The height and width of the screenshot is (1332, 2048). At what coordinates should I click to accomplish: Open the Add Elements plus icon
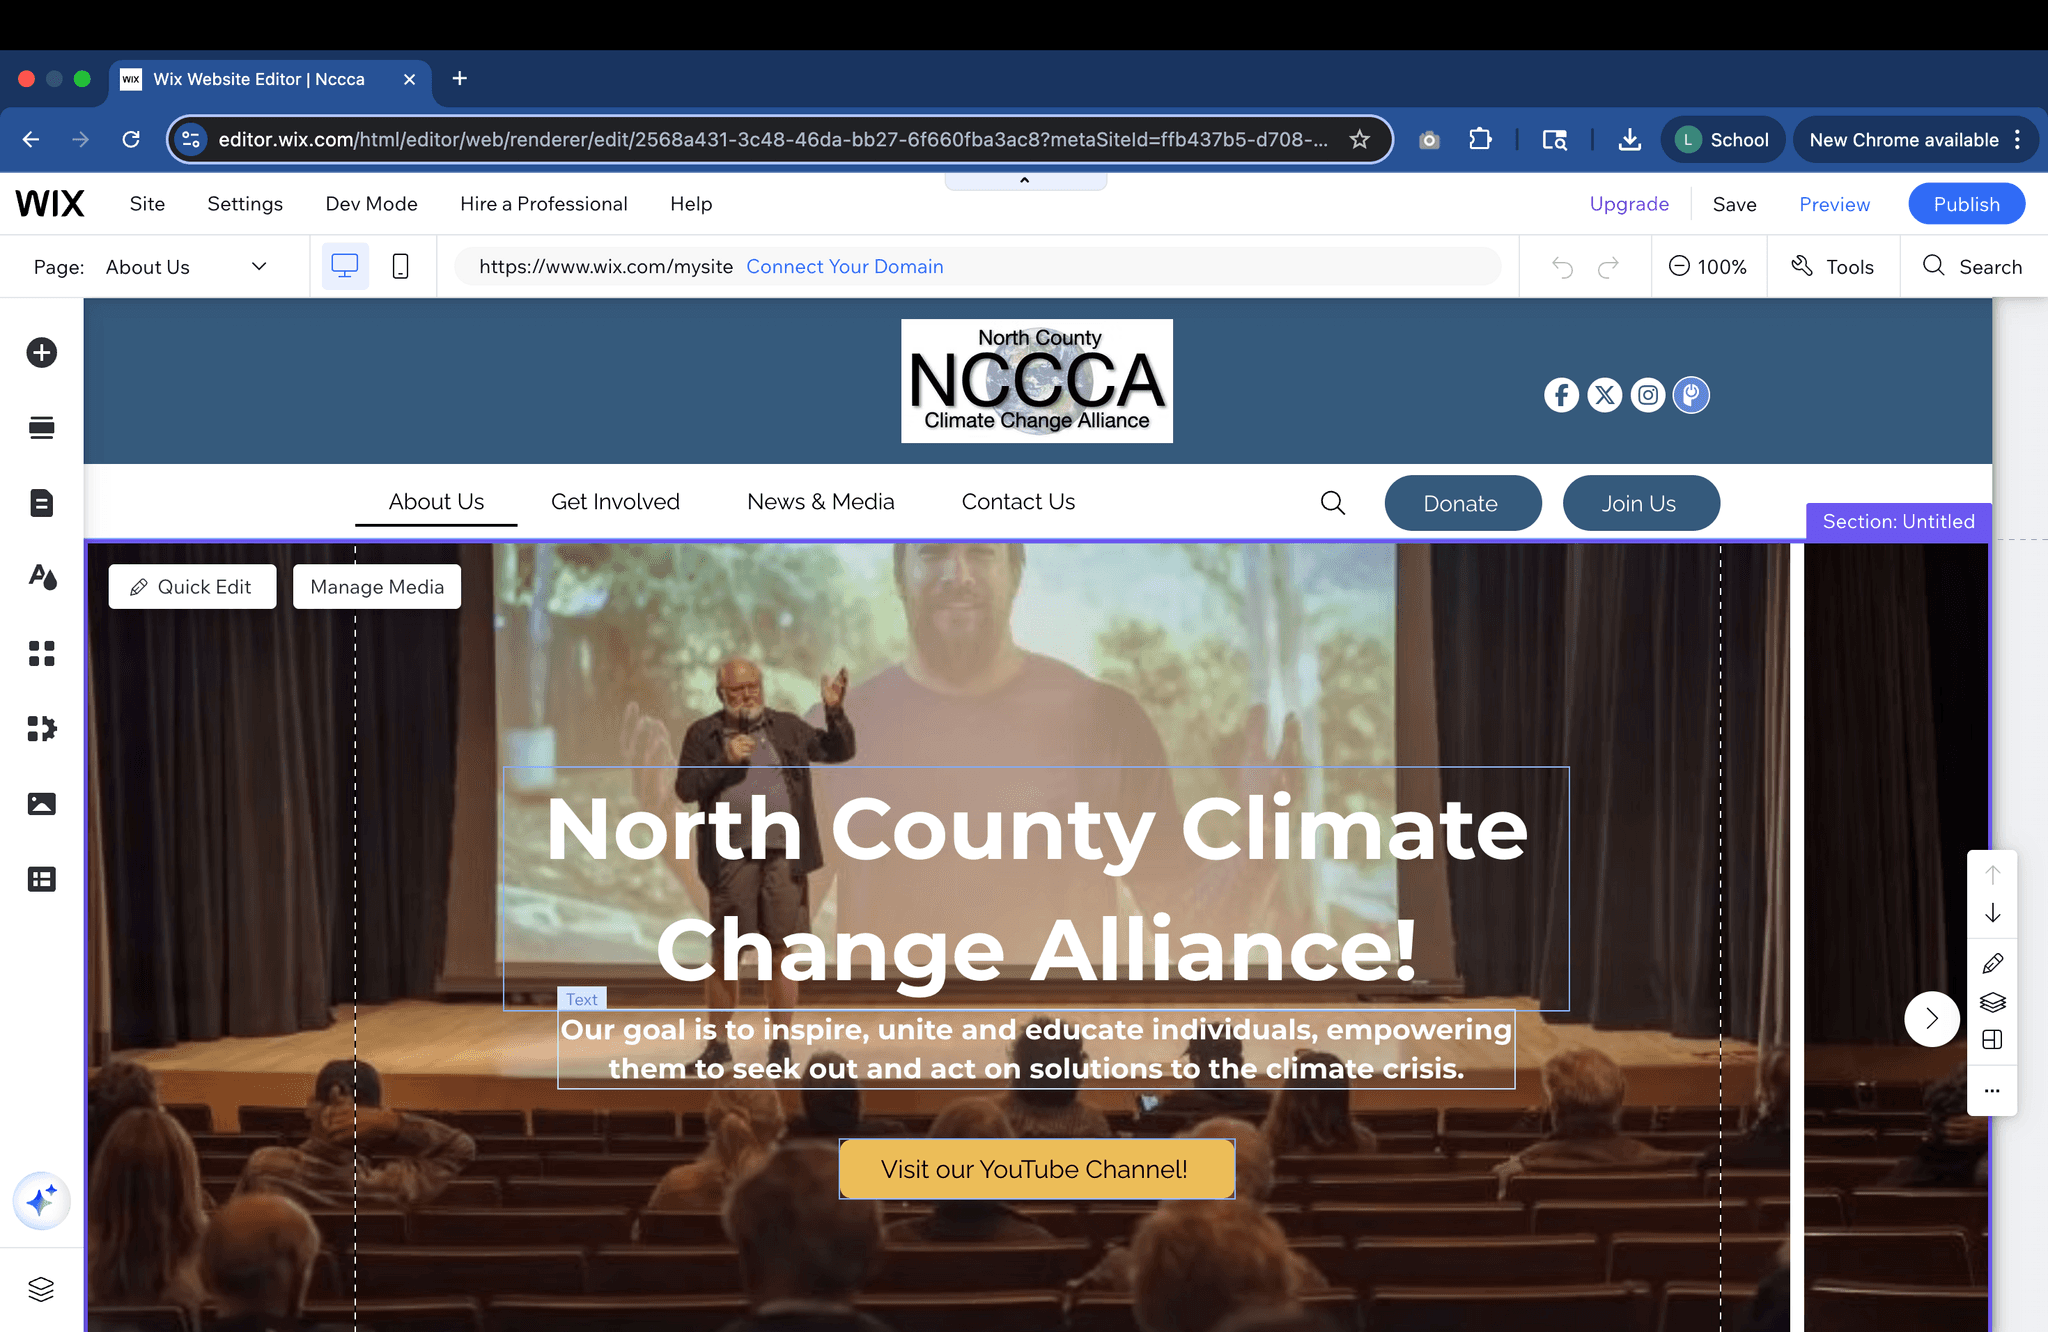(41, 352)
